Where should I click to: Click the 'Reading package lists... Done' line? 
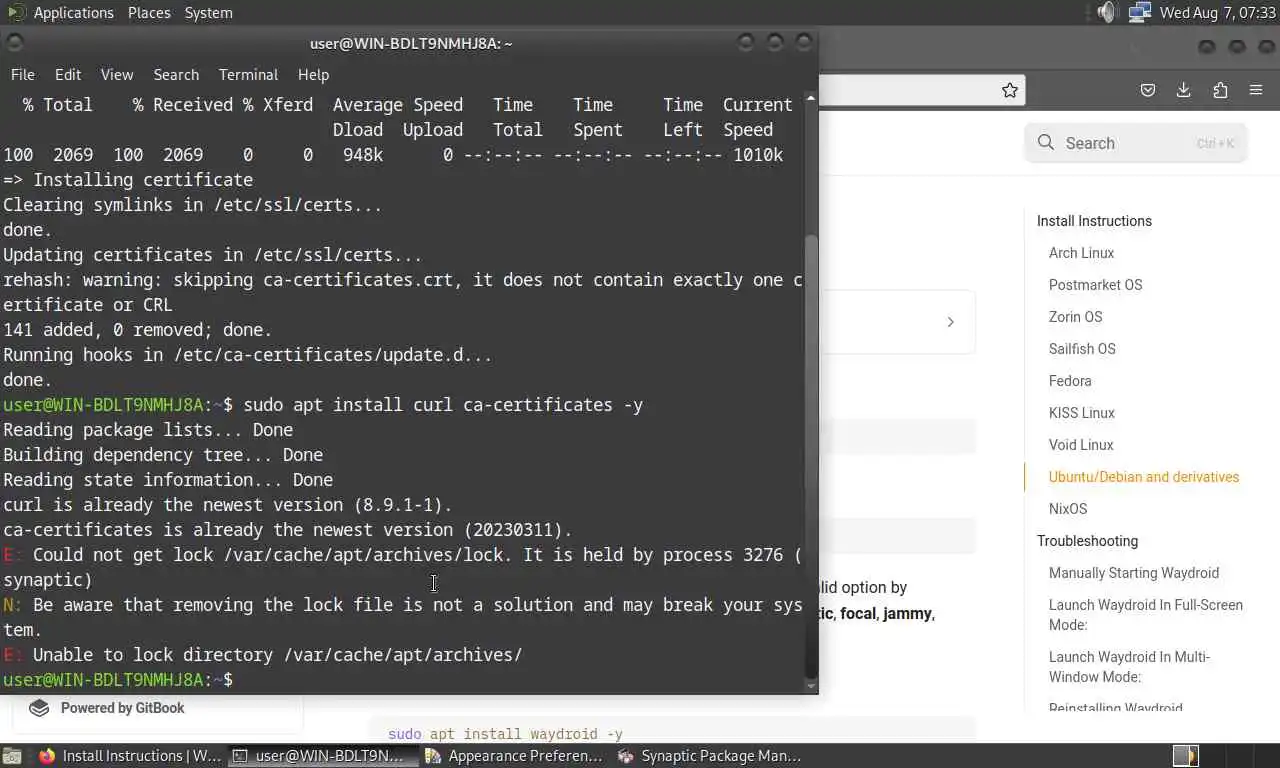point(148,430)
